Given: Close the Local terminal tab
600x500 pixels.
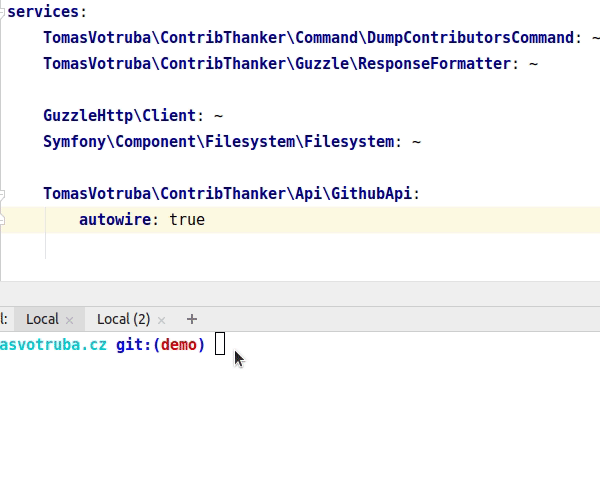Looking at the screenshot, I should pos(69,320).
